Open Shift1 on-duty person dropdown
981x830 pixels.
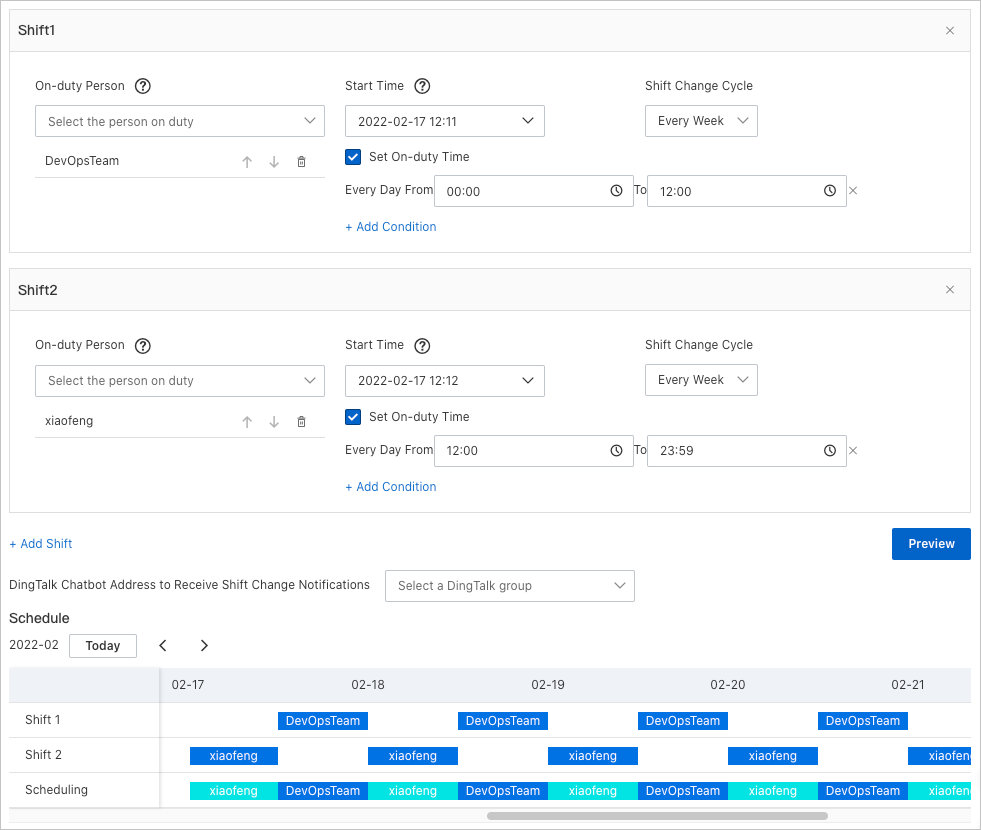point(180,122)
